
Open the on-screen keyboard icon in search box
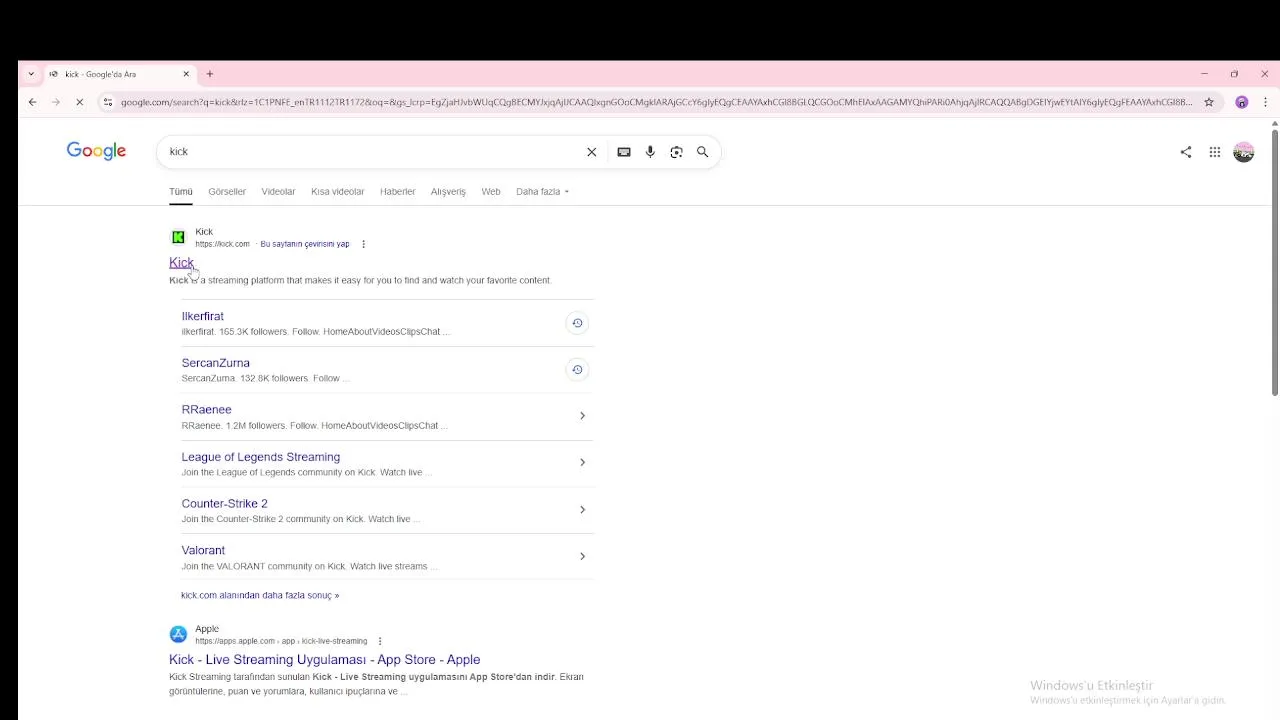(x=624, y=152)
